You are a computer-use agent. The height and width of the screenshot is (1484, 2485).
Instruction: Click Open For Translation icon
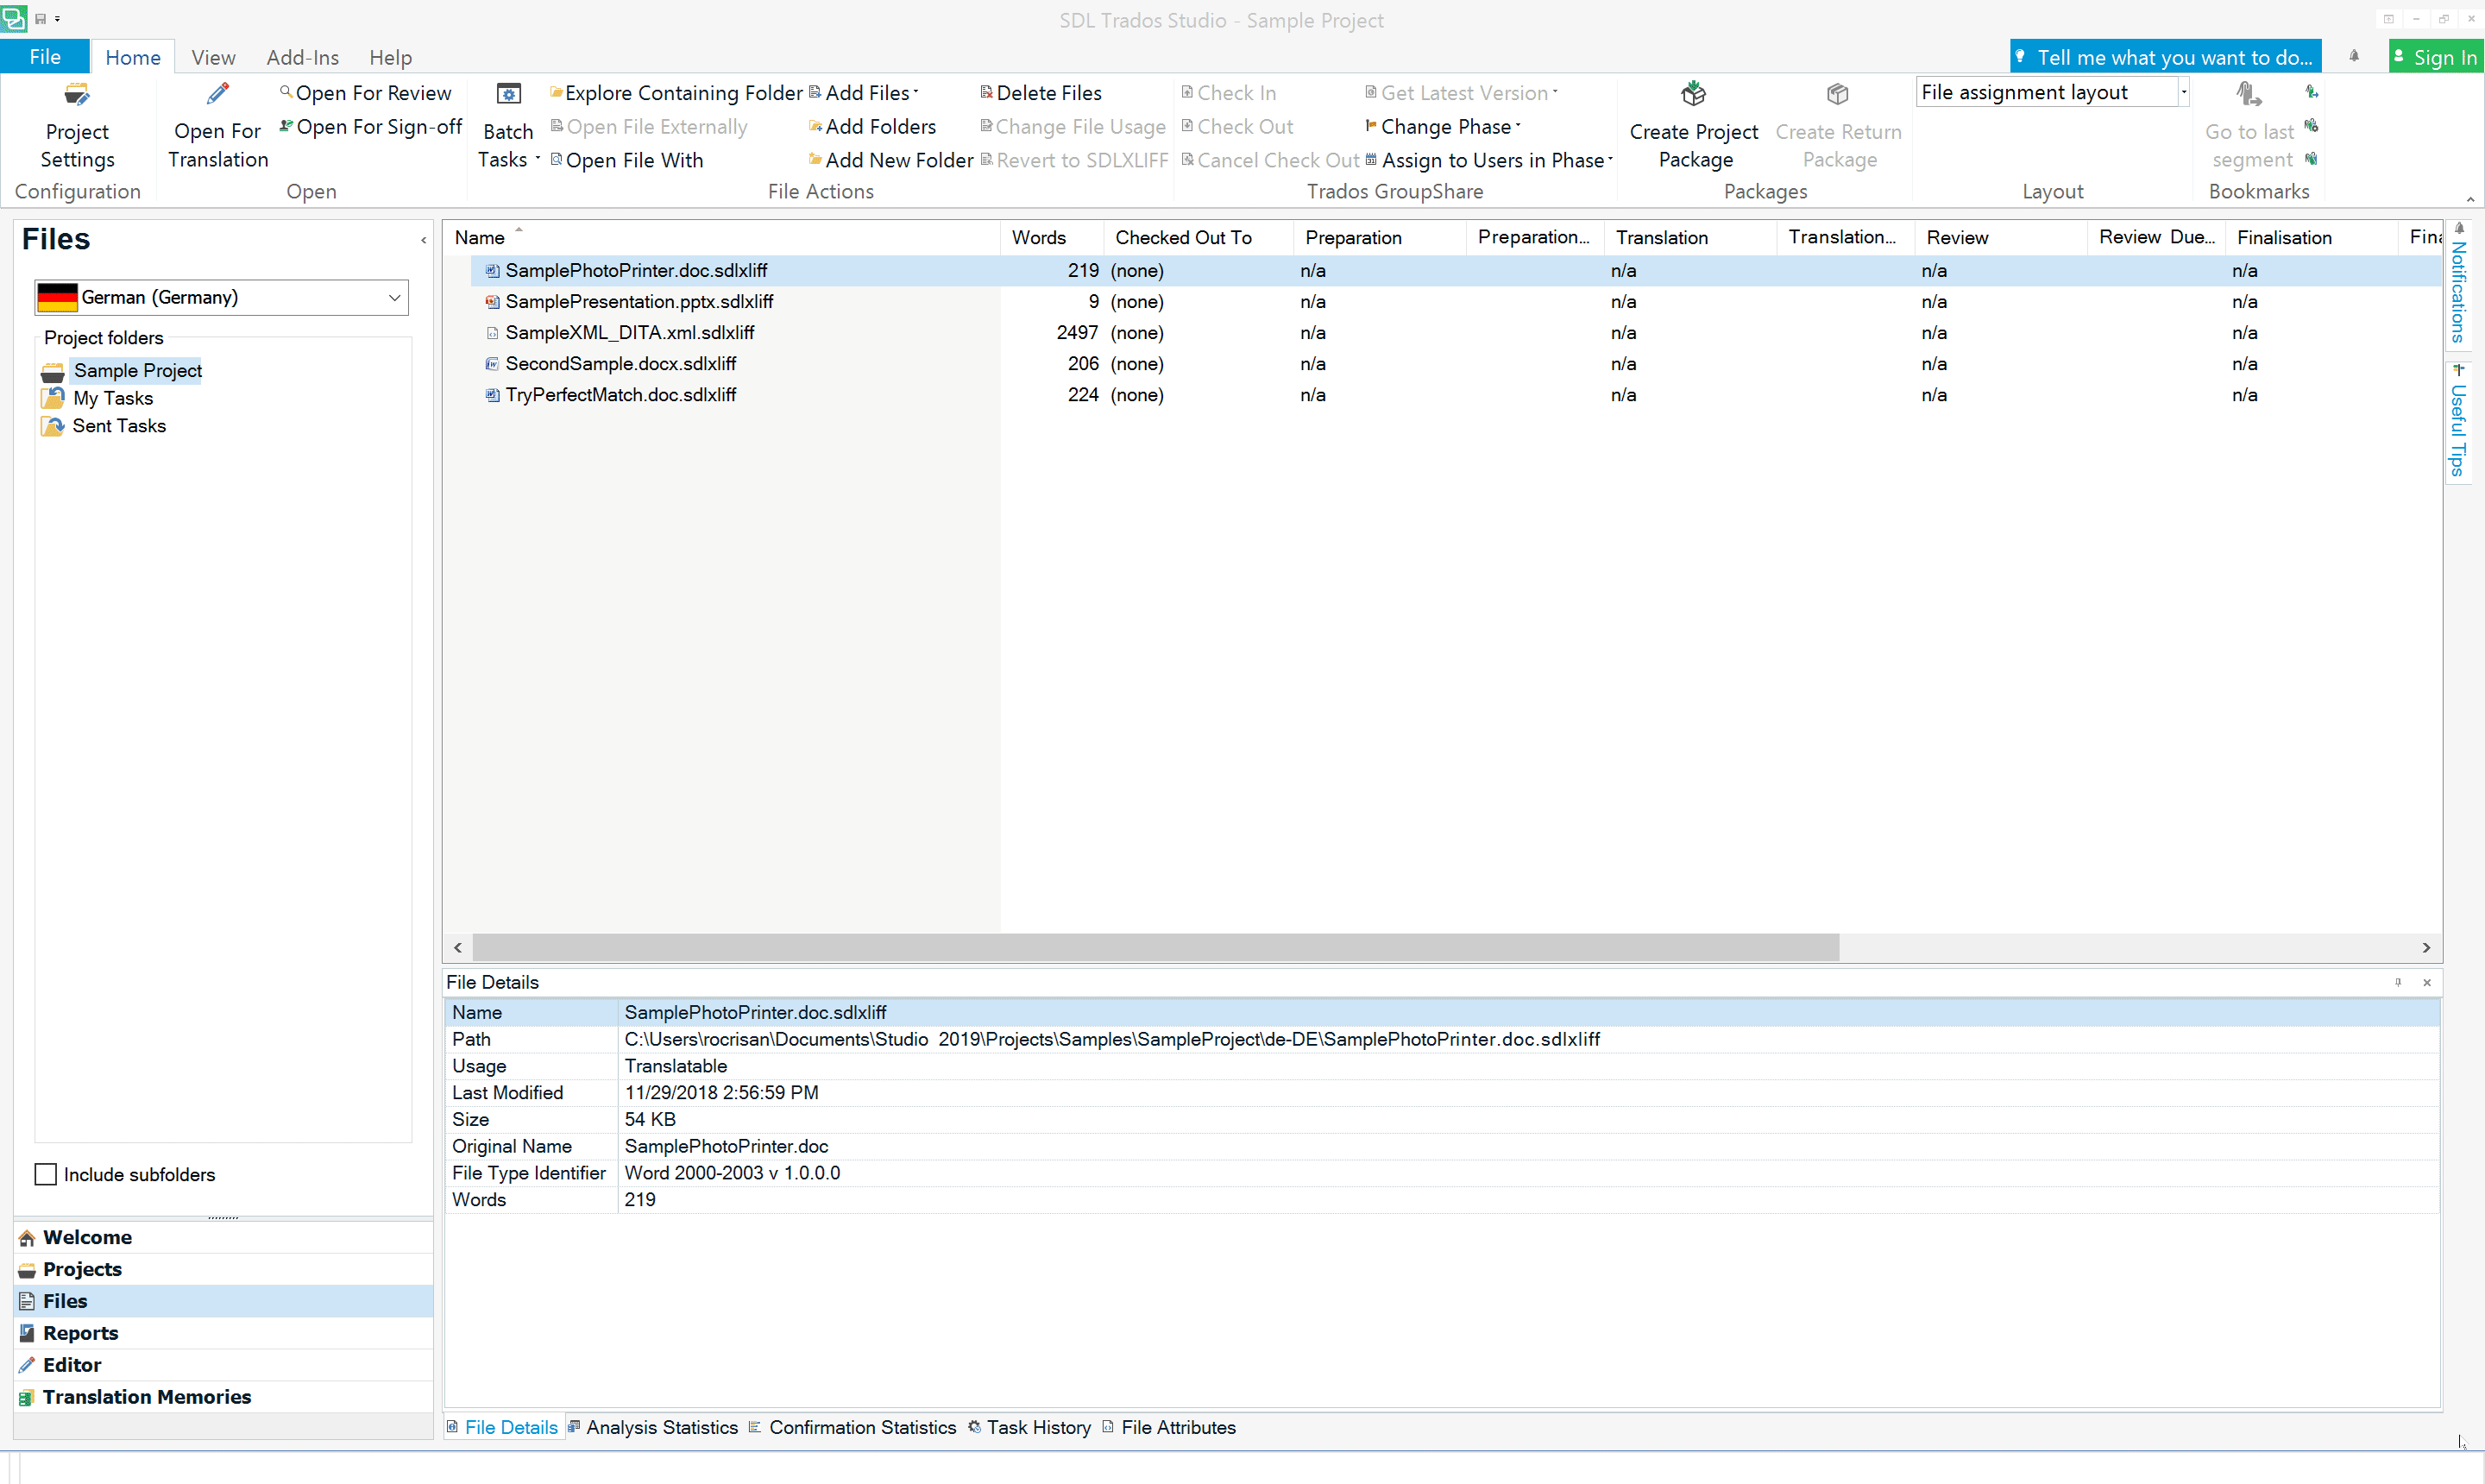click(x=218, y=95)
